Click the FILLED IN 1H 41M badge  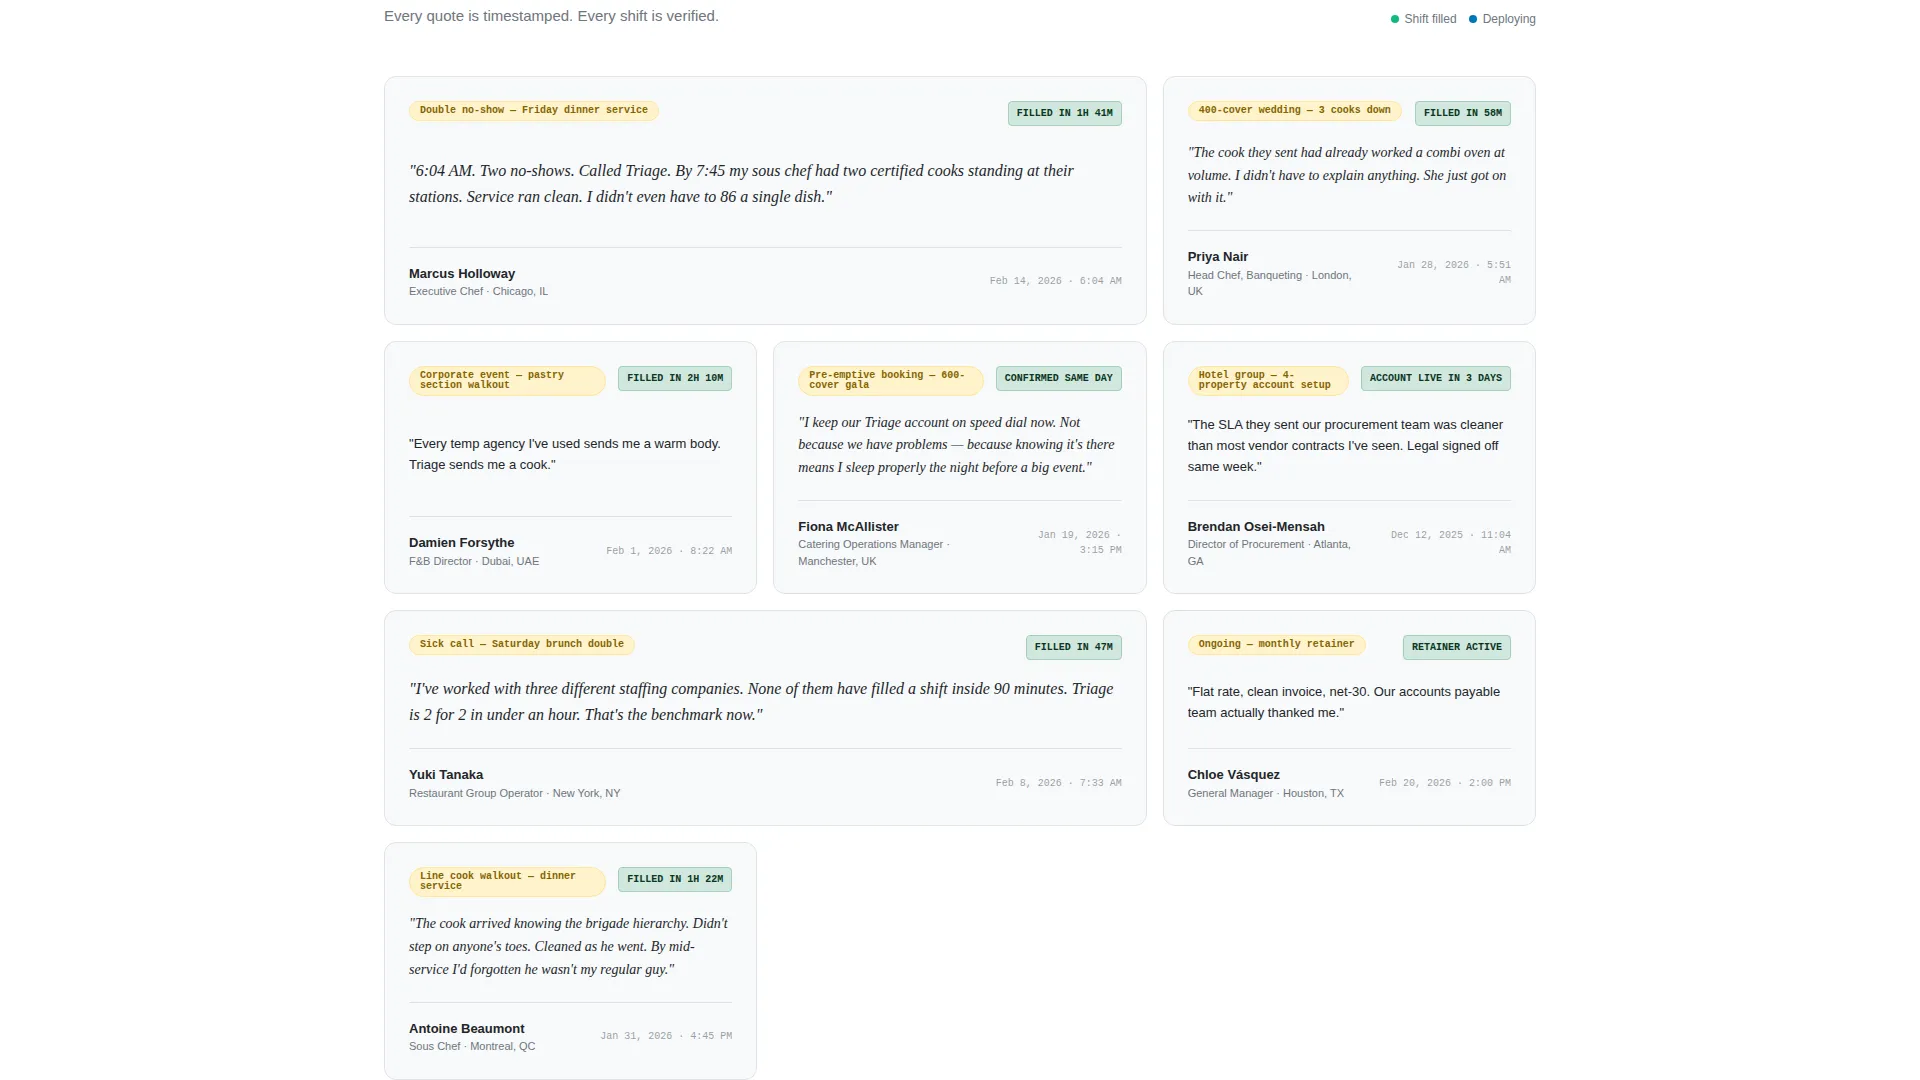click(1064, 113)
